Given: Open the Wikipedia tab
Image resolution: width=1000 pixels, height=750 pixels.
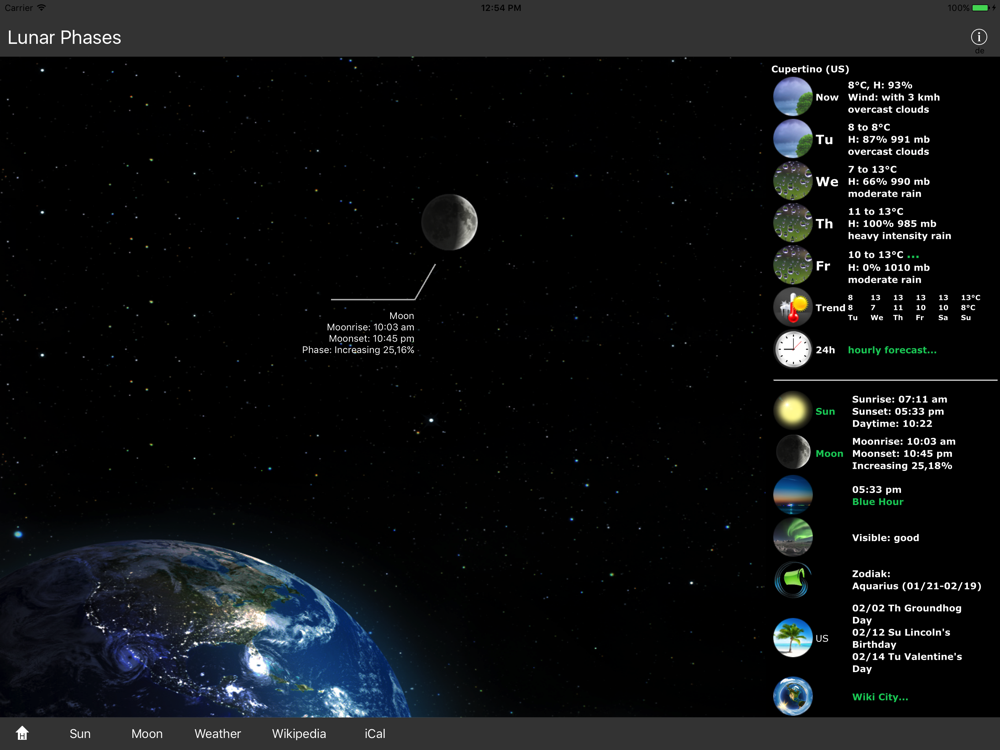Looking at the screenshot, I should 298,733.
